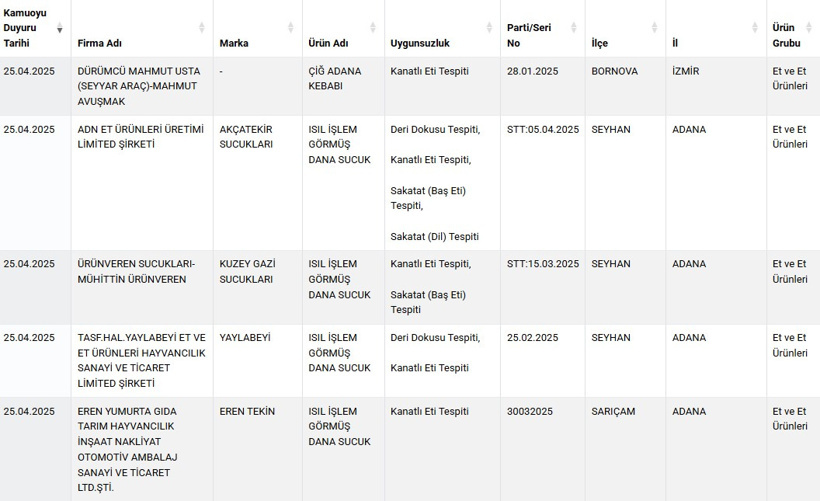Click sort arrows in Firma Adı column
This screenshot has height=501, width=820.
202,28
